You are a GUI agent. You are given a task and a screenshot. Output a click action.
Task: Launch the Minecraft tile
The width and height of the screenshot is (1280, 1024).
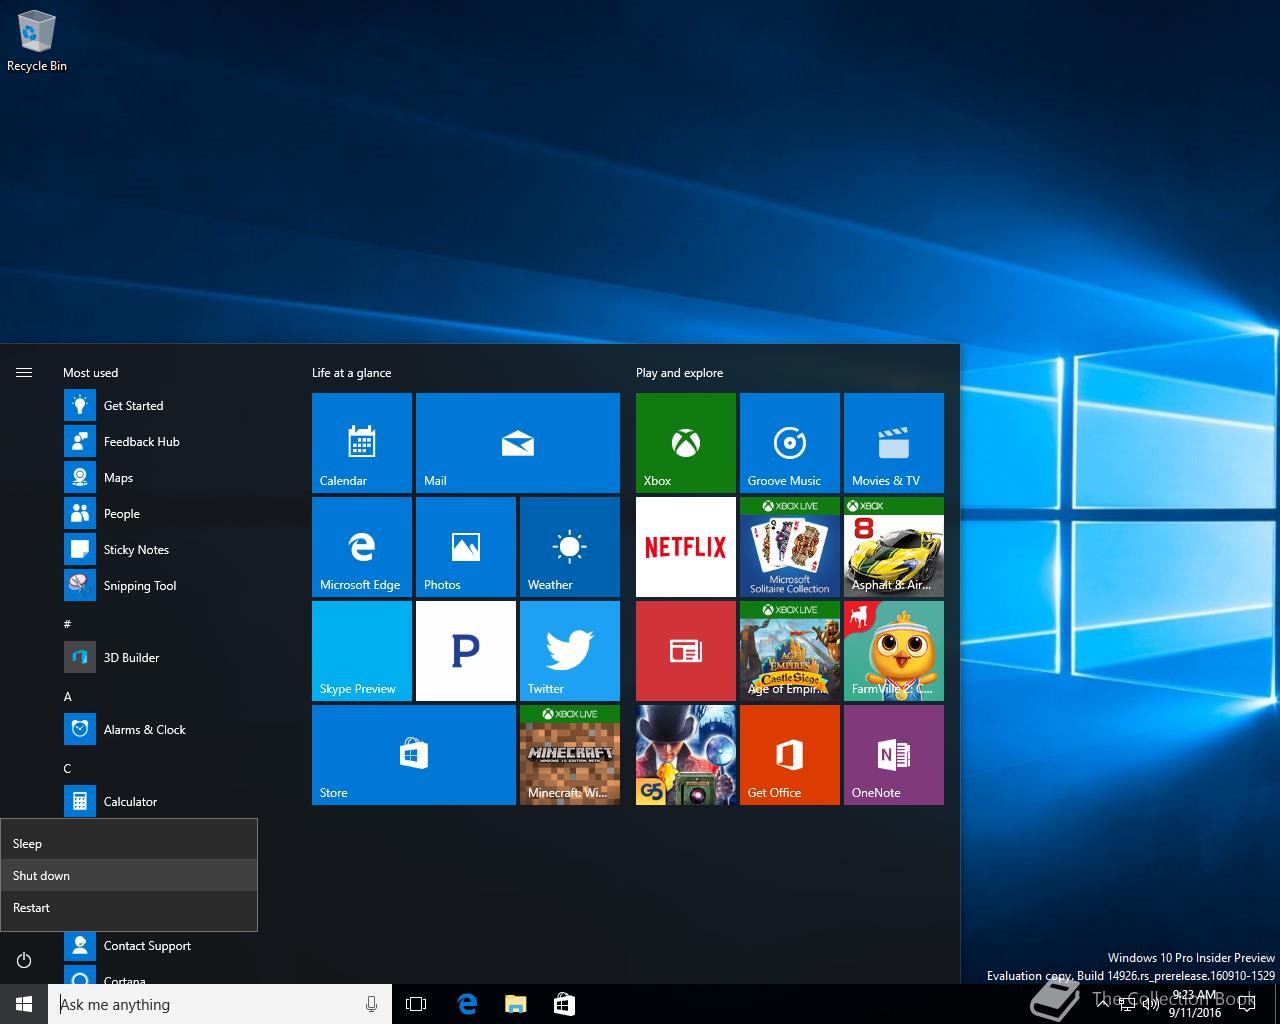coord(570,755)
